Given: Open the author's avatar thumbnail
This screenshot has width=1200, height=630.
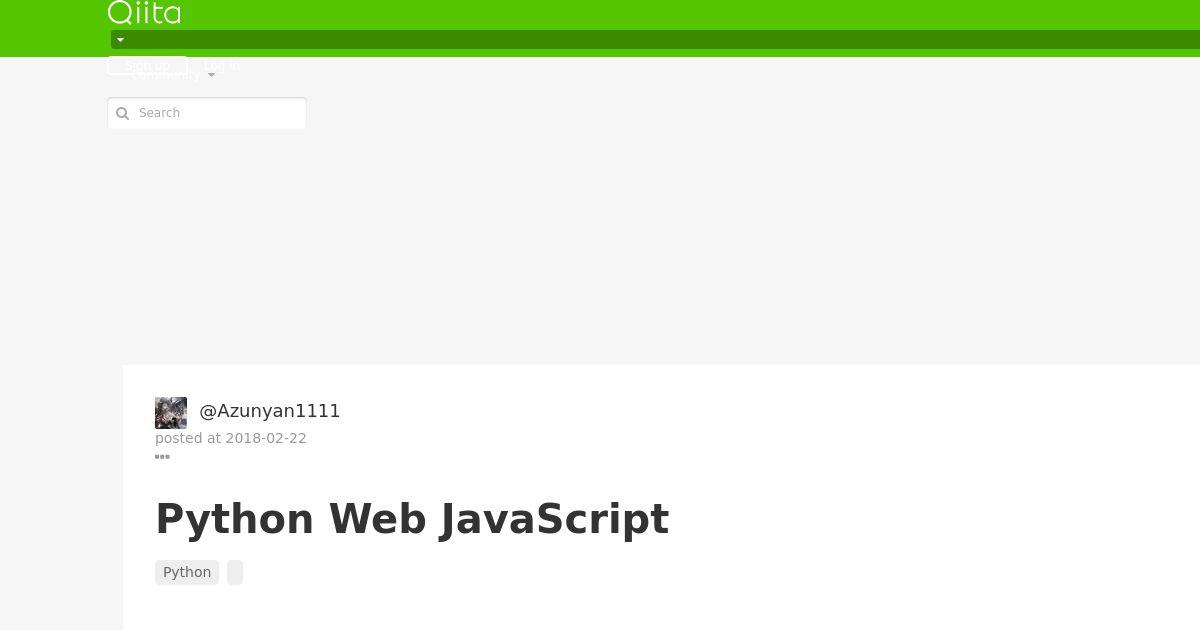Looking at the screenshot, I should (171, 413).
